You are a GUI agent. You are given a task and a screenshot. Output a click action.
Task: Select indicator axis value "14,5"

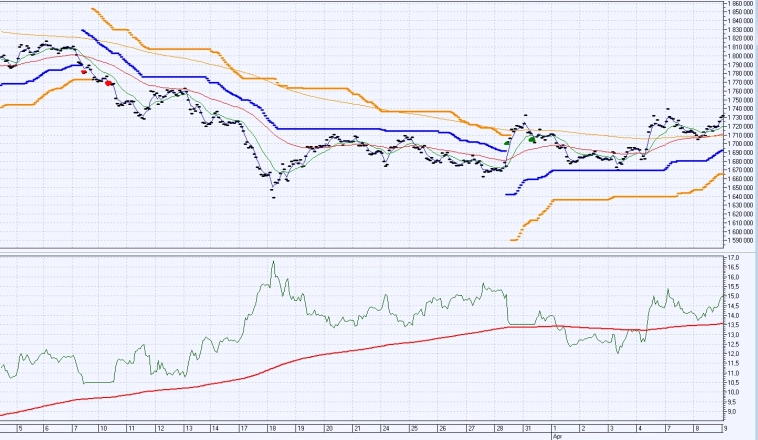pos(734,306)
